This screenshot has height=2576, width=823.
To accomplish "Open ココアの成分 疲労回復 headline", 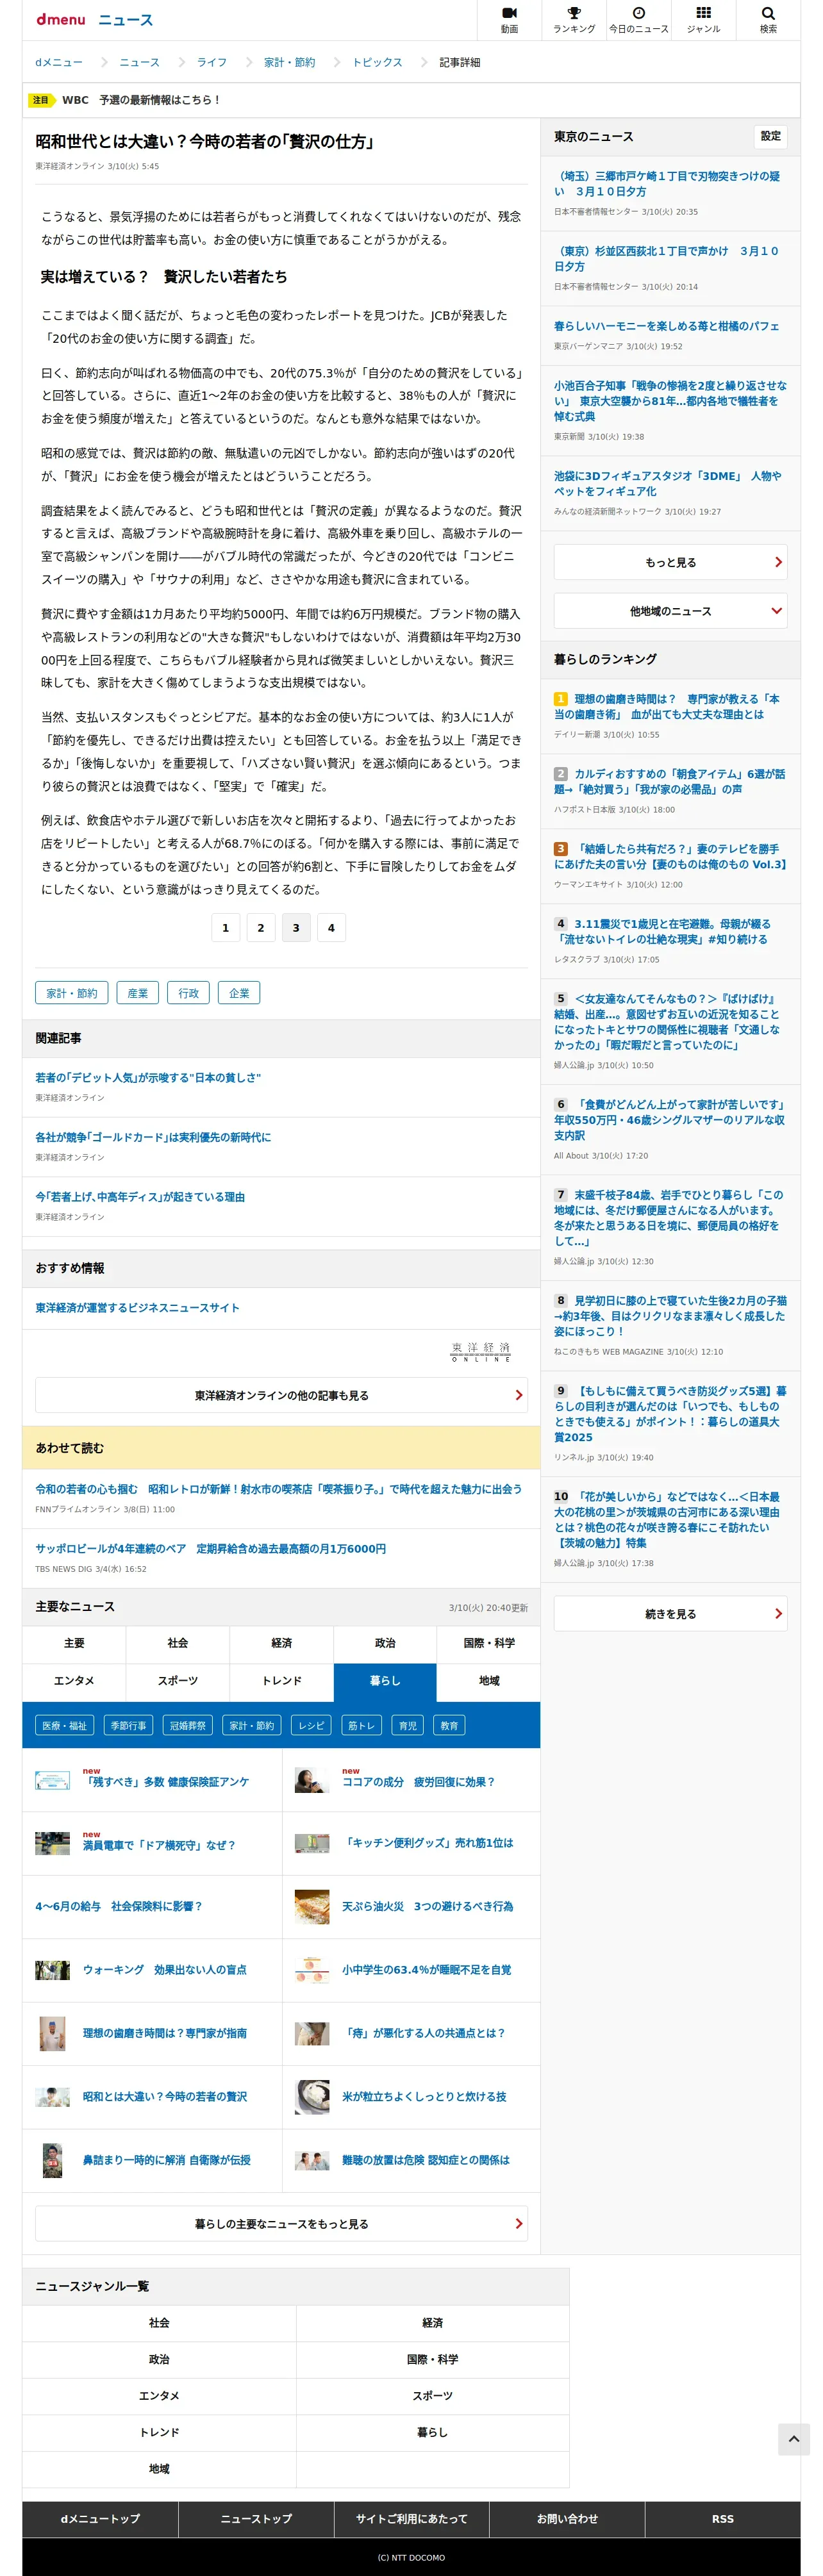I will 418,1782.
